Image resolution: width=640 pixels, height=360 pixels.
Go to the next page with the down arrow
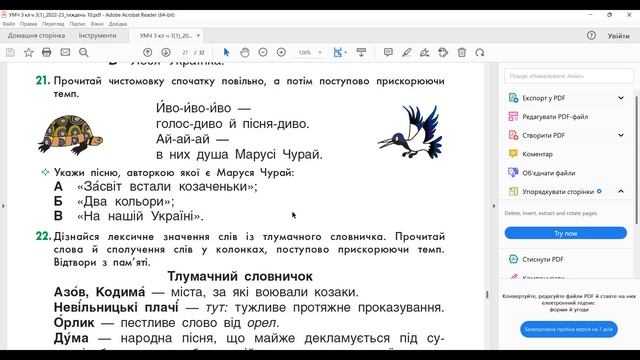tap(166, 52)
